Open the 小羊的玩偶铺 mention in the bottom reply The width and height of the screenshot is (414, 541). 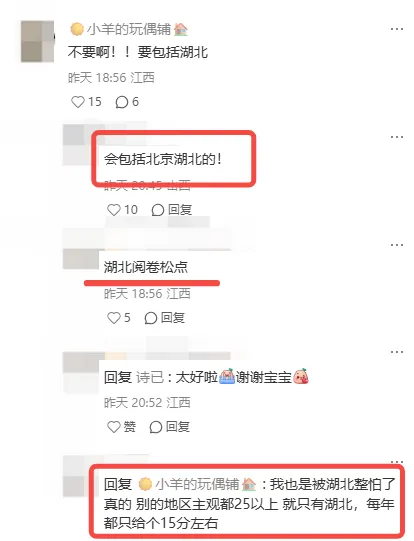click(197, 484)
